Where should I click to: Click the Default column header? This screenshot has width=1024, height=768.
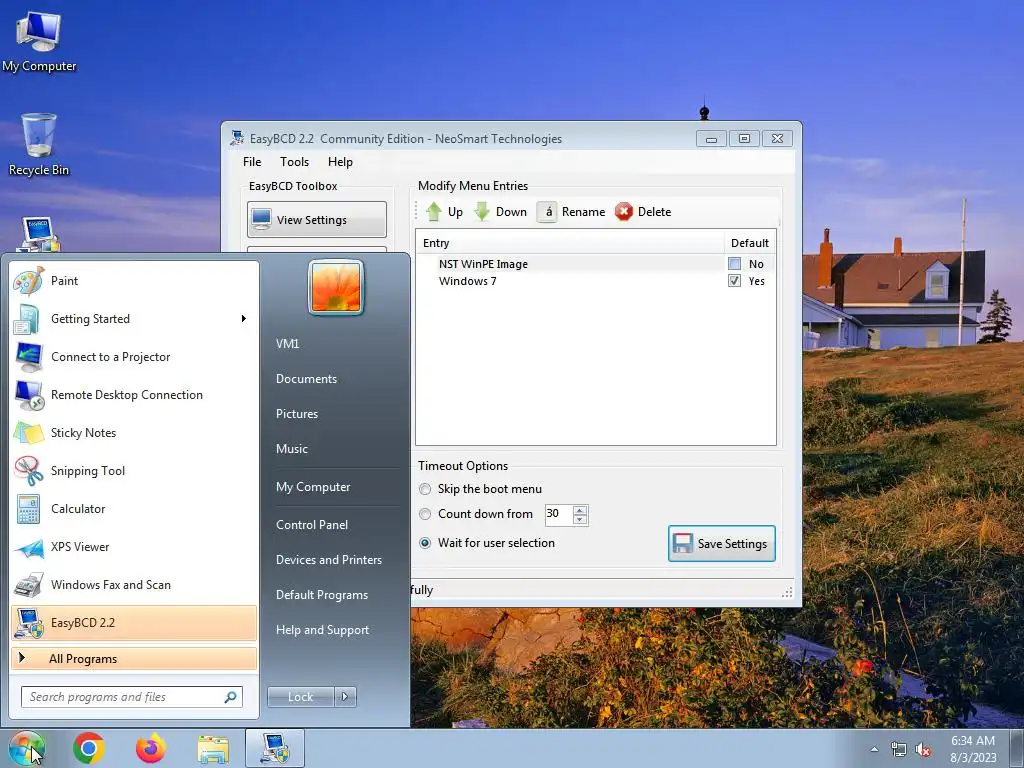750,243
